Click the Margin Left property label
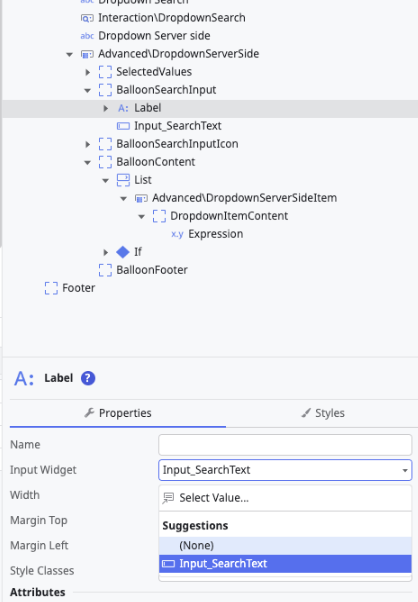Screen dimensions: 418x602 (39, 546)
